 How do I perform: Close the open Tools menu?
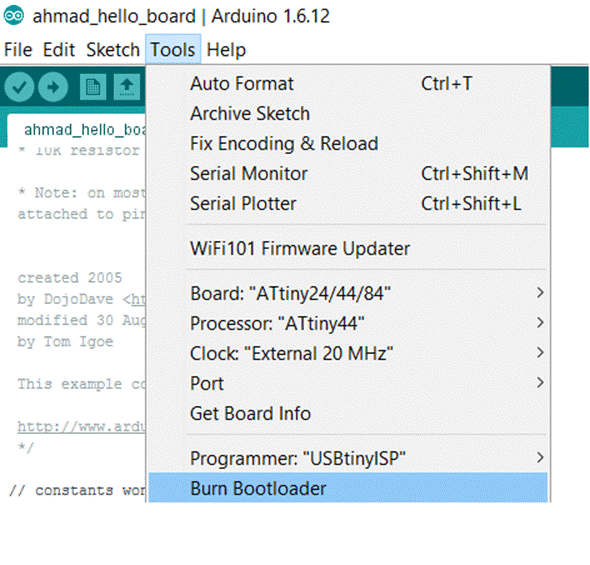point(173,50)
